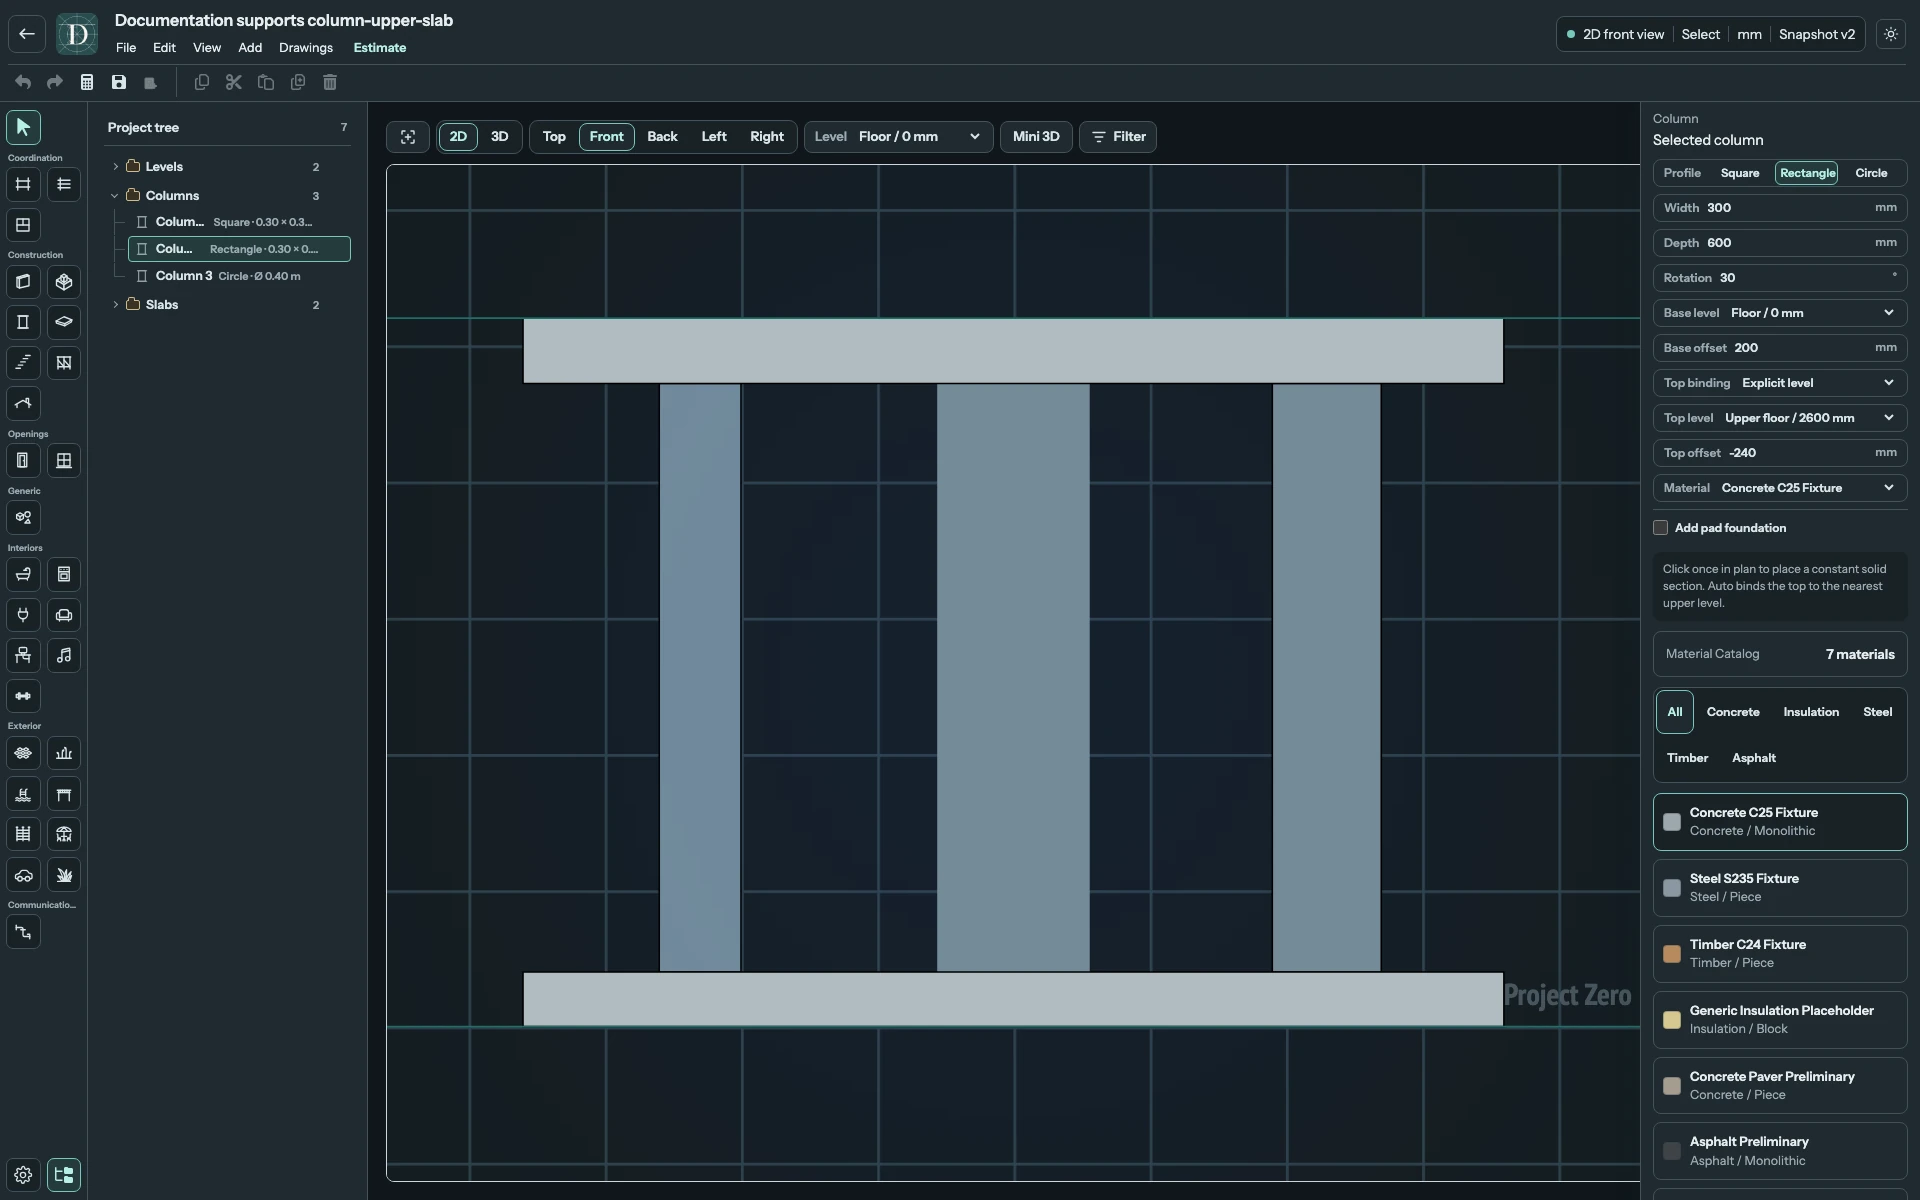Select the dumbbell gym equipment tool
The height and width of the screenshot is (1200, 1920).
[23, 696]
